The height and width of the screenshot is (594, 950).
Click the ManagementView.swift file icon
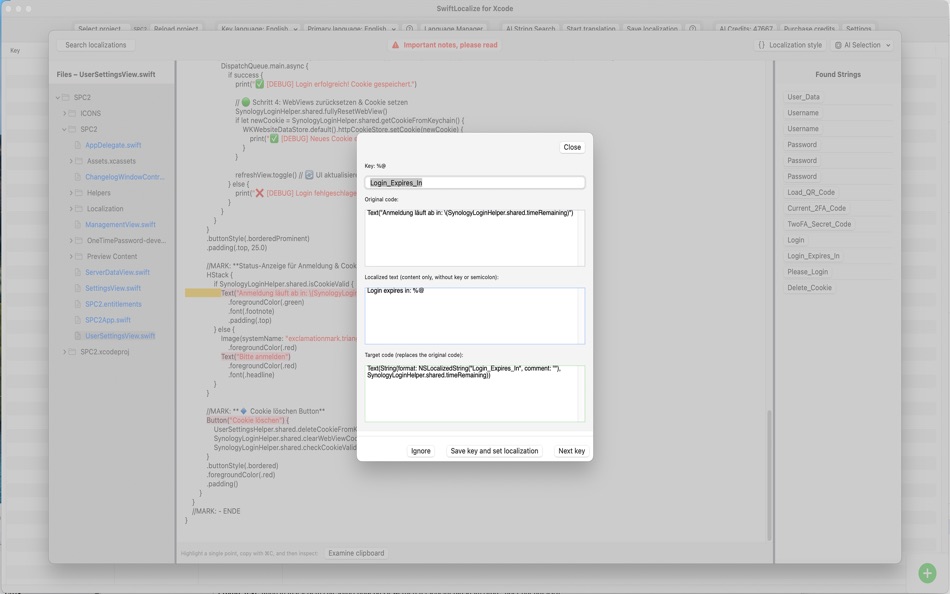[x=78, y=225]
